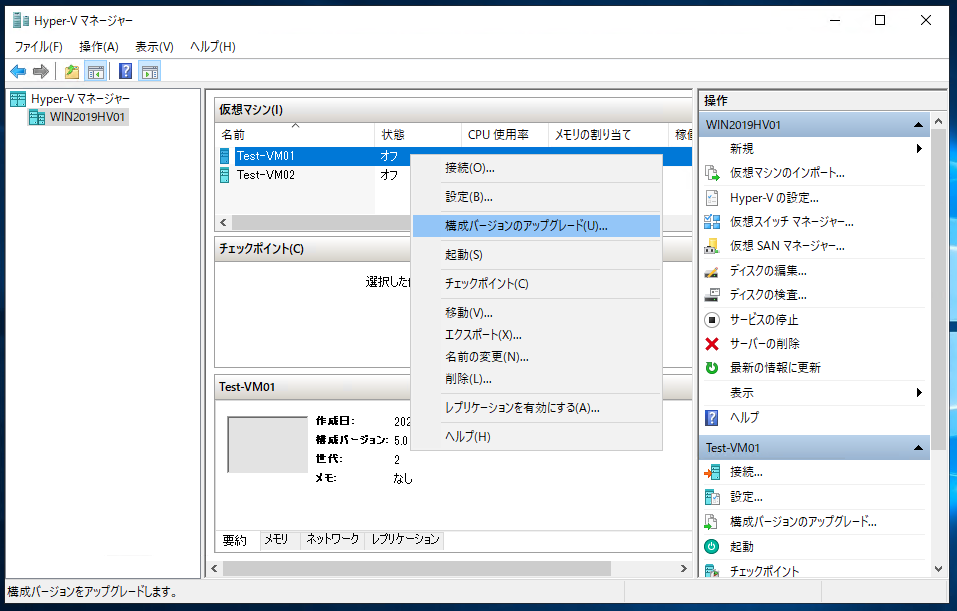
Task: Click the Test-VM01 preview thumbnail
Action: (x=267, y=445)
